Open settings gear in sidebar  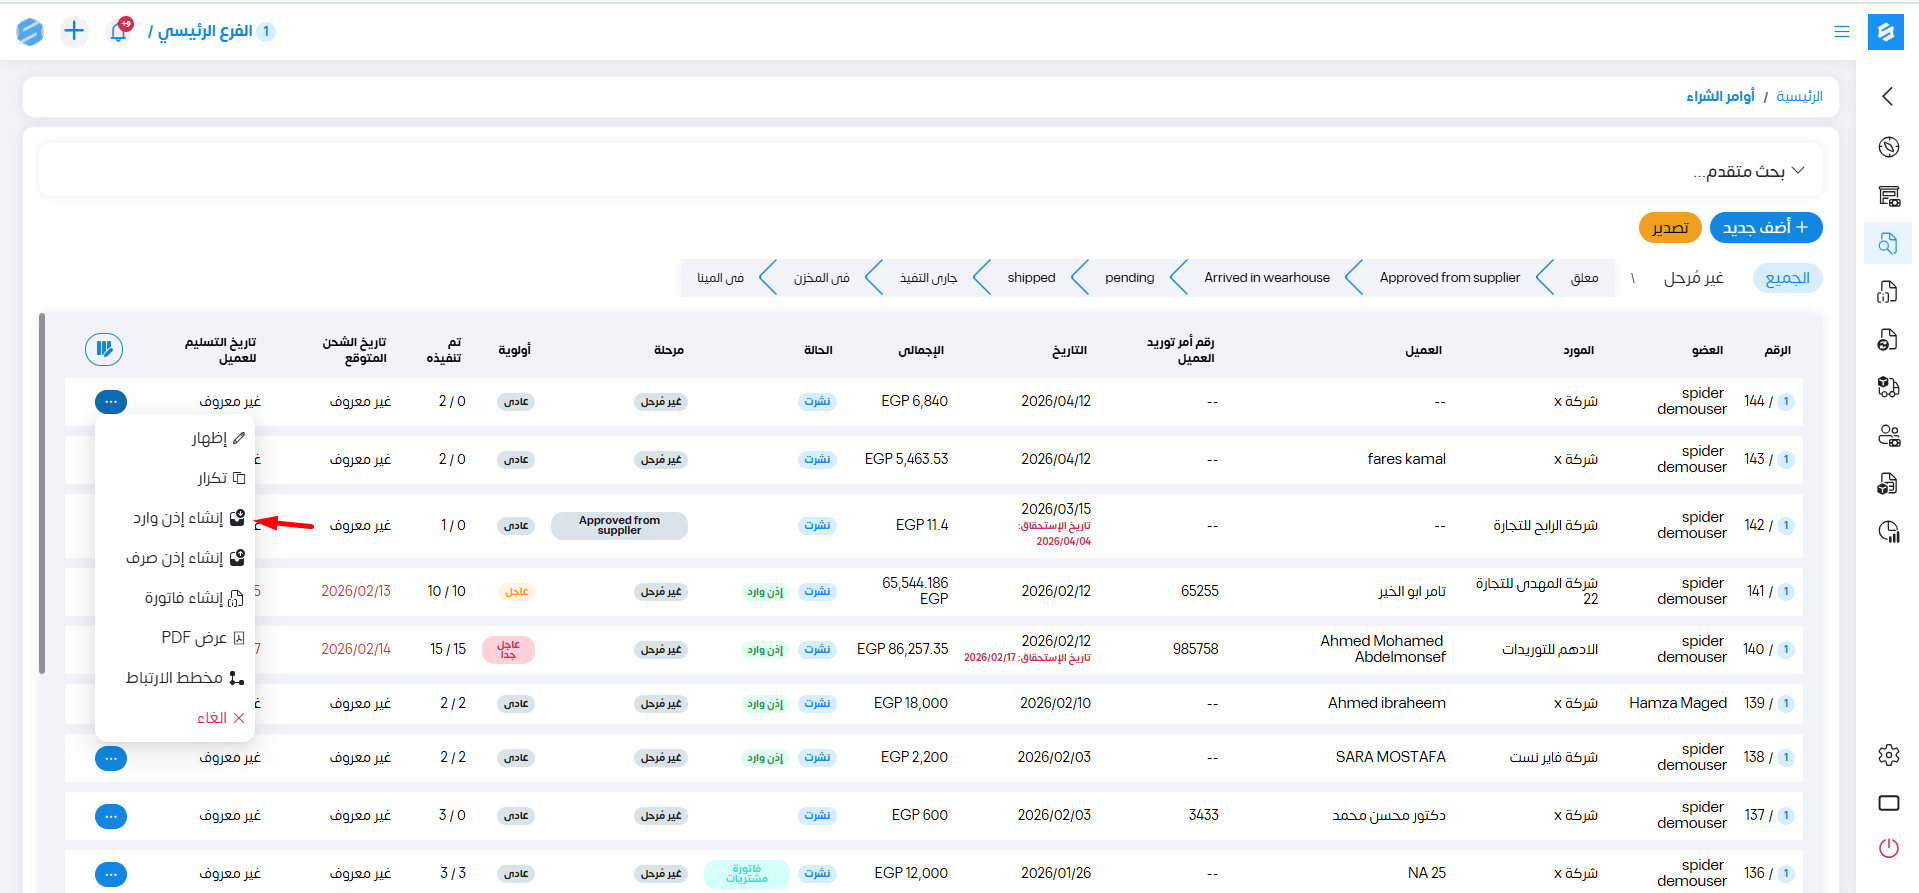click(x=1888, y=755)
